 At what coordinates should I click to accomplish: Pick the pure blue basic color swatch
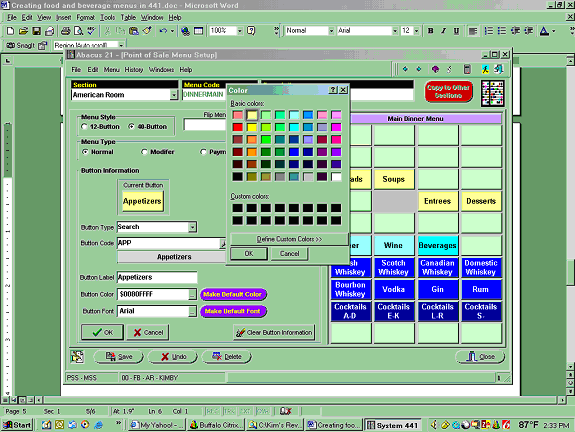coord(294,152)
